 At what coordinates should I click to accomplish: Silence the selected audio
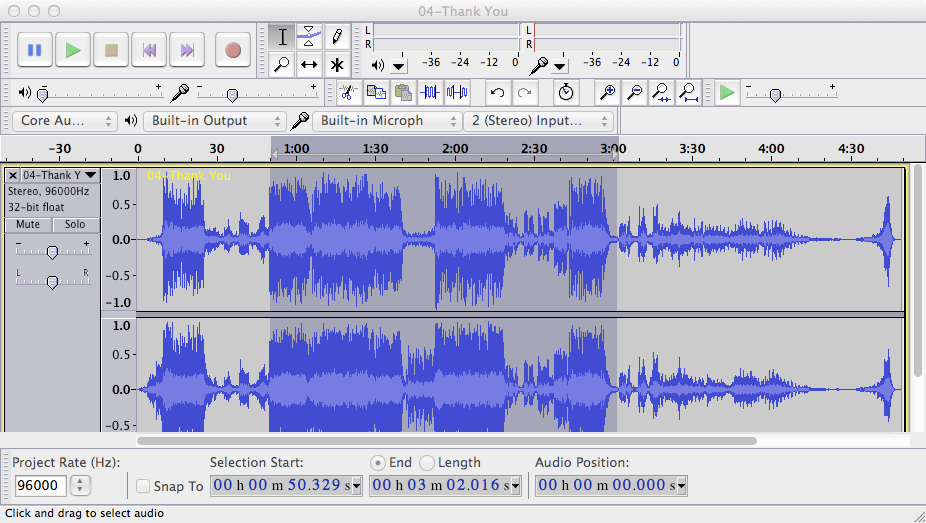click(457, 93)
